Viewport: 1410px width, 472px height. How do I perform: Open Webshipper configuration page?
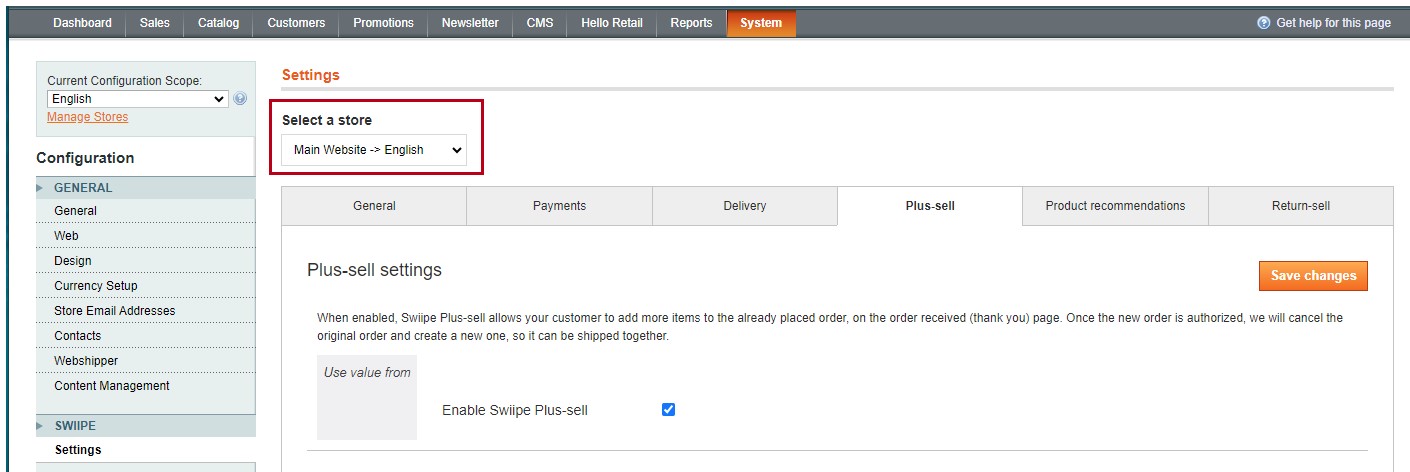pyautogui.click(x=86, y=361)
